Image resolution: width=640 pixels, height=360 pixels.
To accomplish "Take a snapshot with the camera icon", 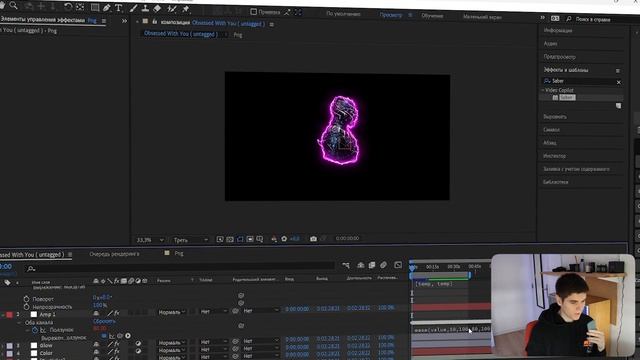I will 313,239.
